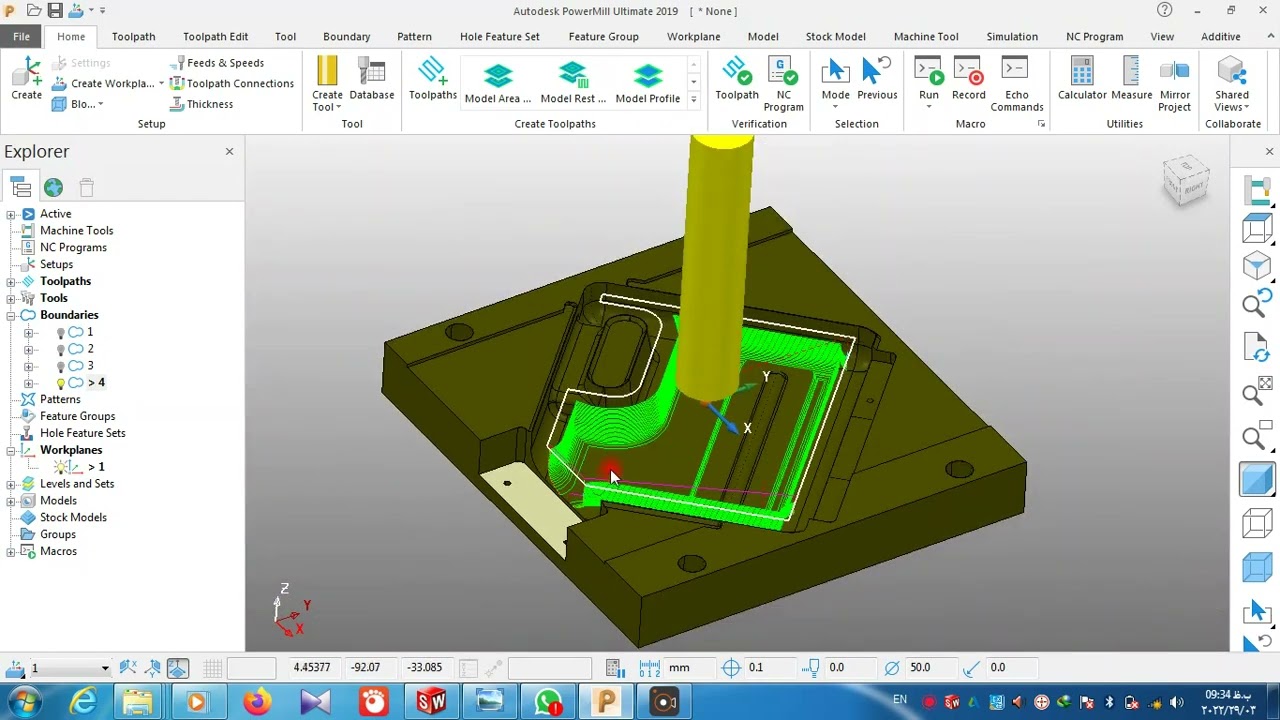
Task: Switch to the Simulation tab
Action: 1012,37
